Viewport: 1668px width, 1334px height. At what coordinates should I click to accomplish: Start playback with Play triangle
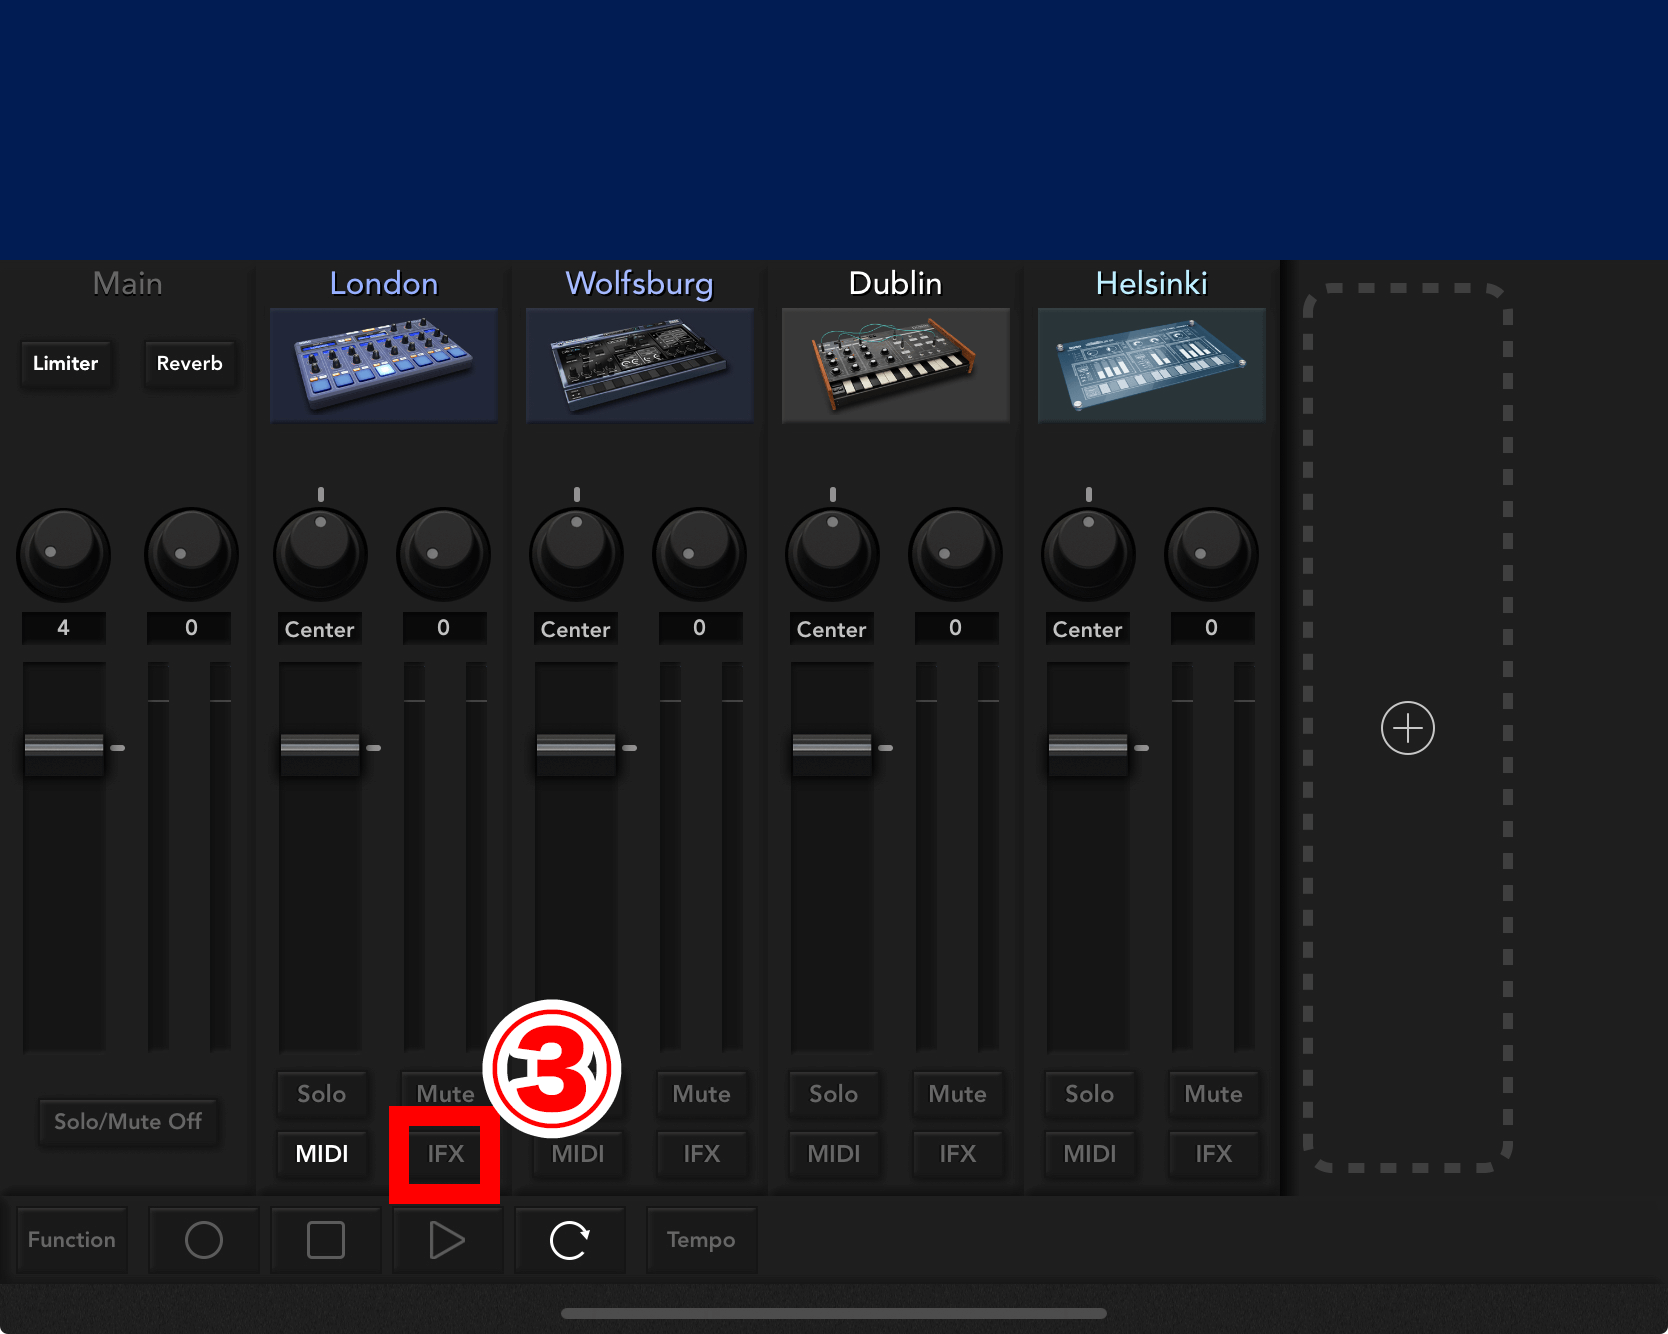click(x=447, y=1240)
